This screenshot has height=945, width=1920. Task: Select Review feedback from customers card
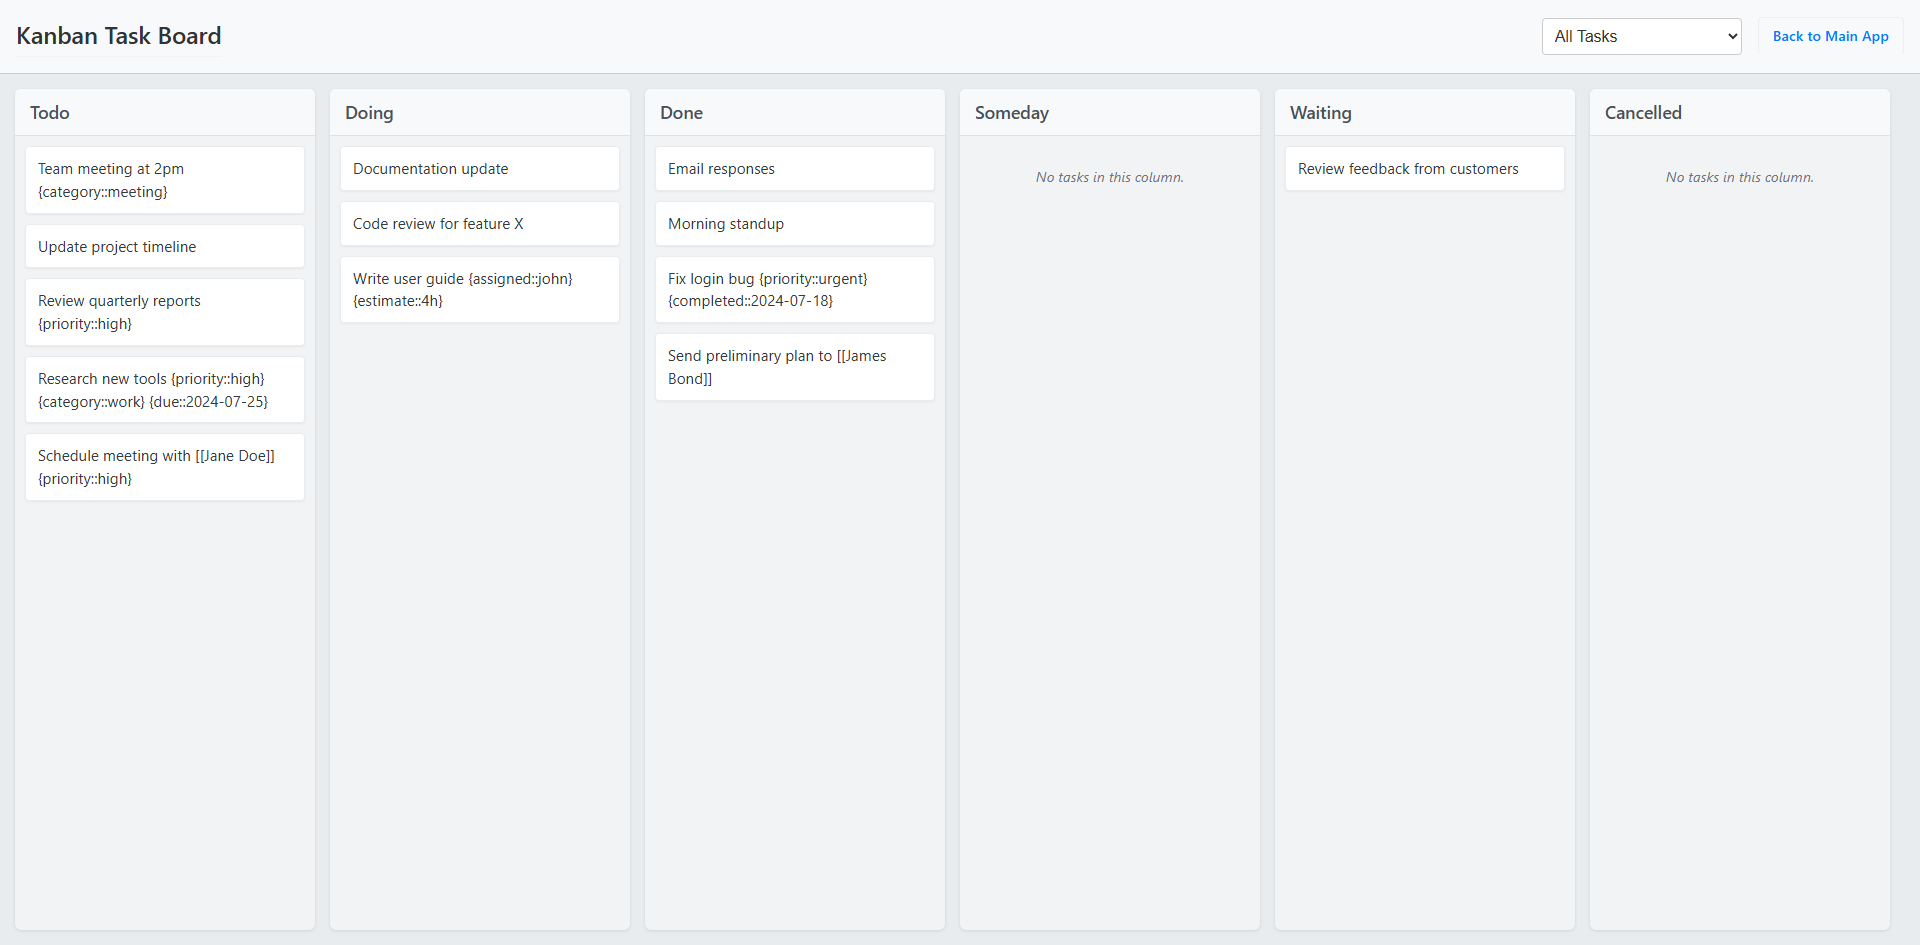point(1424,169)
